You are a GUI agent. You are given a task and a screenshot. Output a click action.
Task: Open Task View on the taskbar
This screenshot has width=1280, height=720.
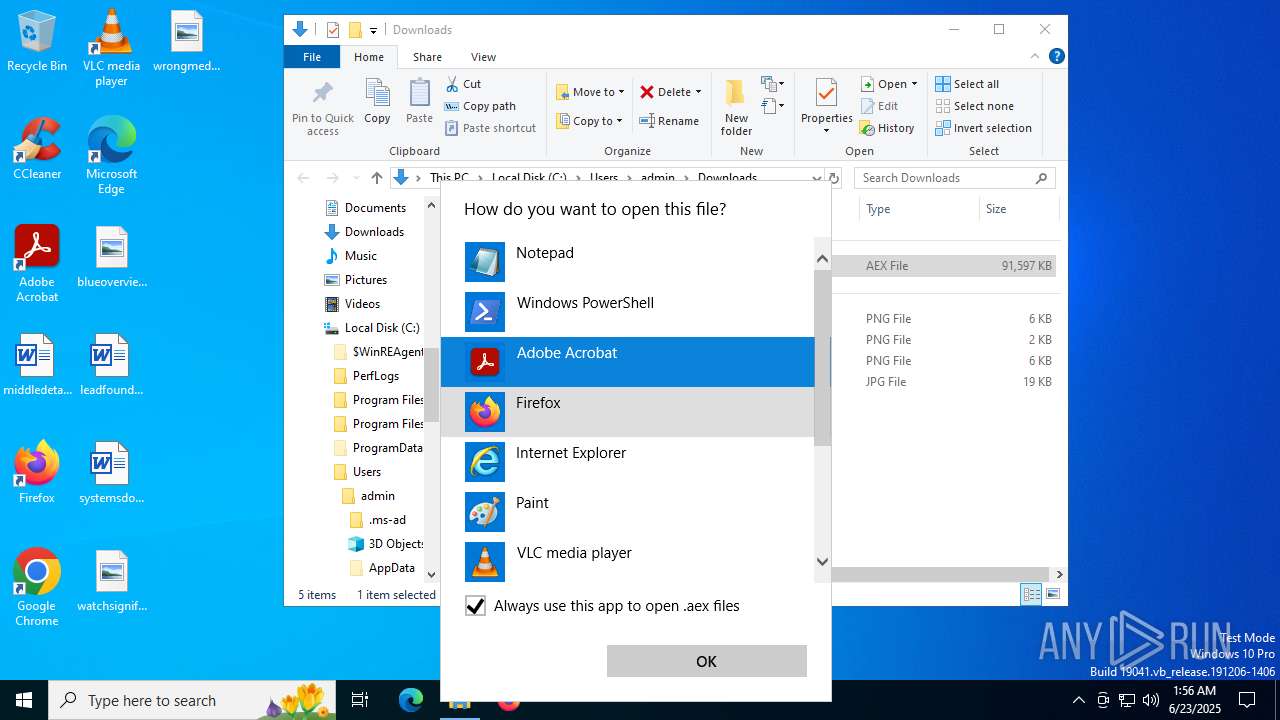(x=360, y=700)
